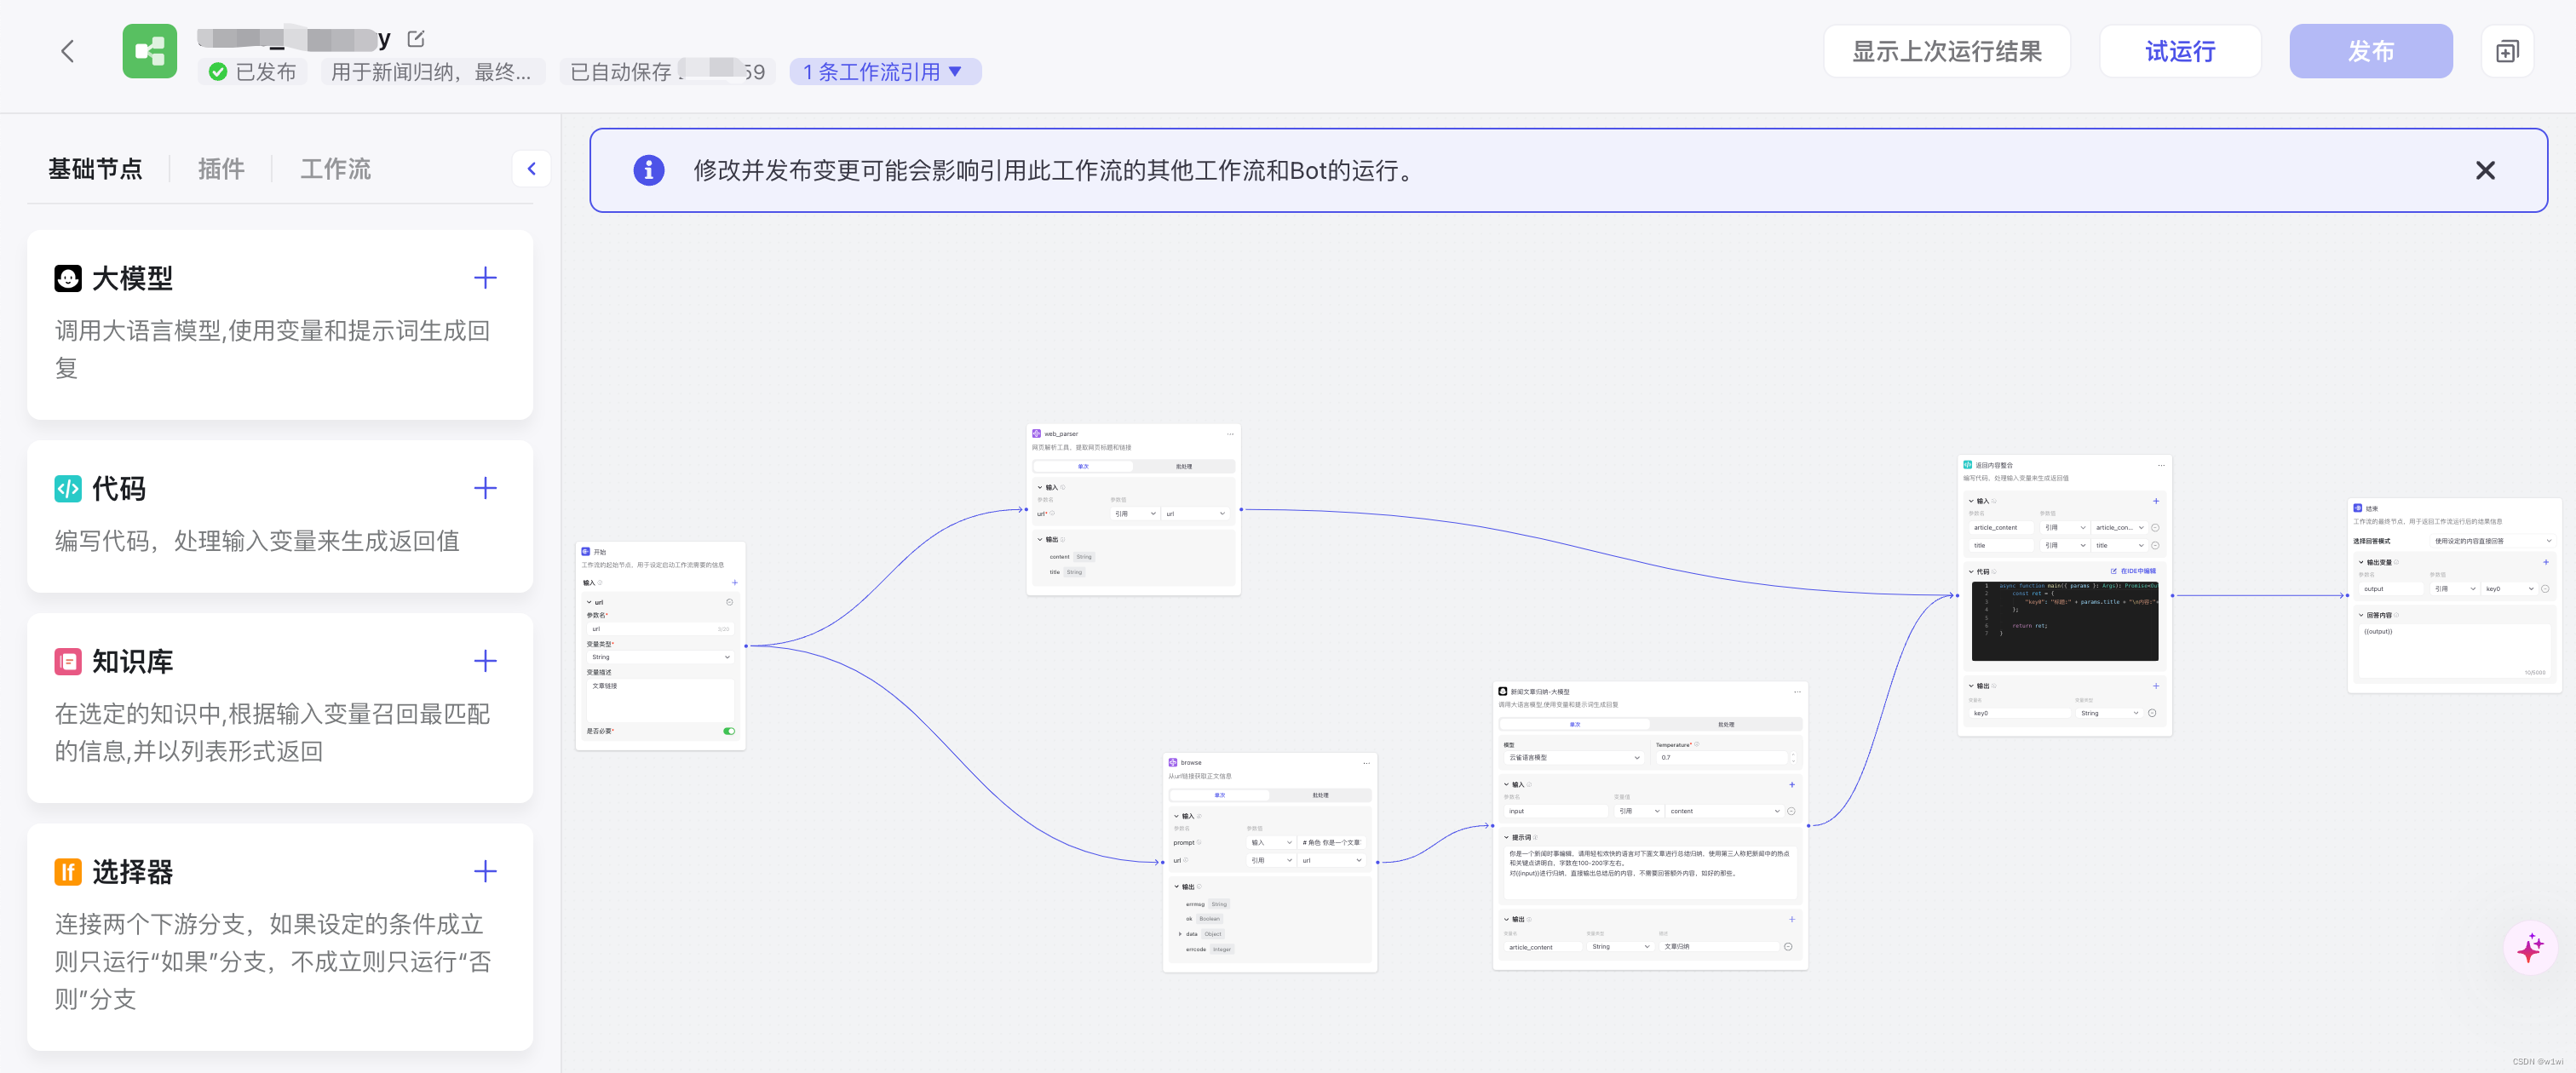The width and height of the screenshot is (2576, 1073).
Task: Click 回答内容 {{output}} text area
Action: (x=2454, y=651)
